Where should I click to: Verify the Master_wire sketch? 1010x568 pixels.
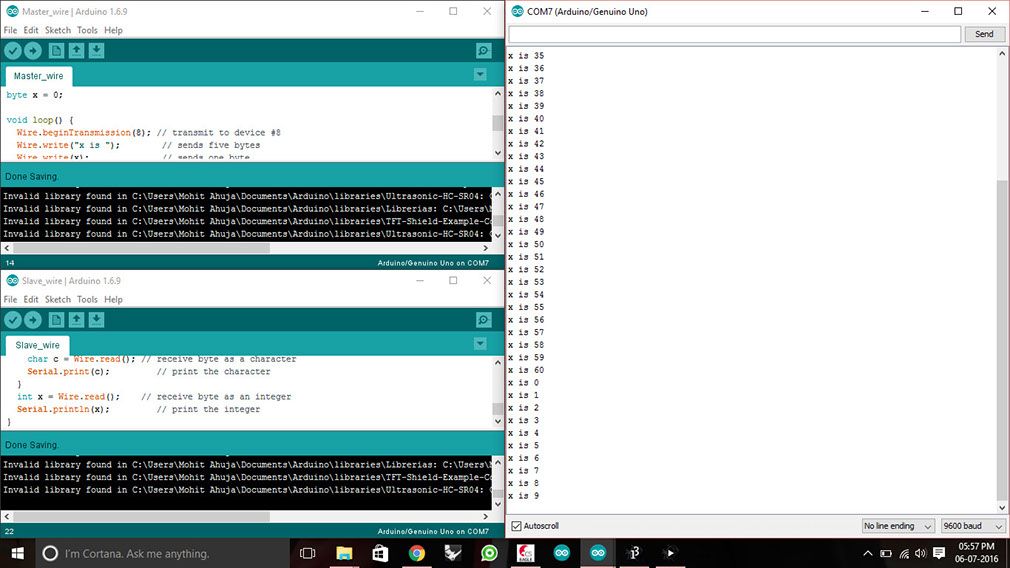13,51
